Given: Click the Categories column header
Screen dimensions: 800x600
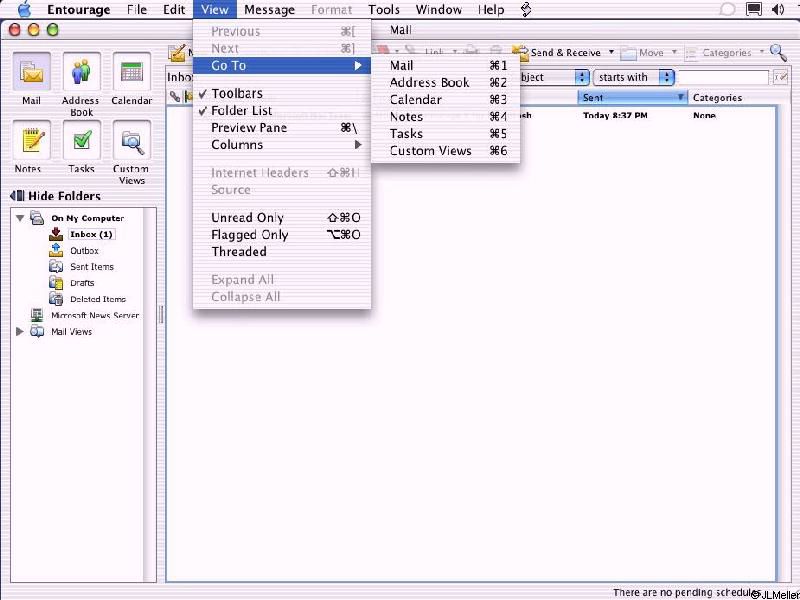Looking at the screenshot, I should (732, 97).
